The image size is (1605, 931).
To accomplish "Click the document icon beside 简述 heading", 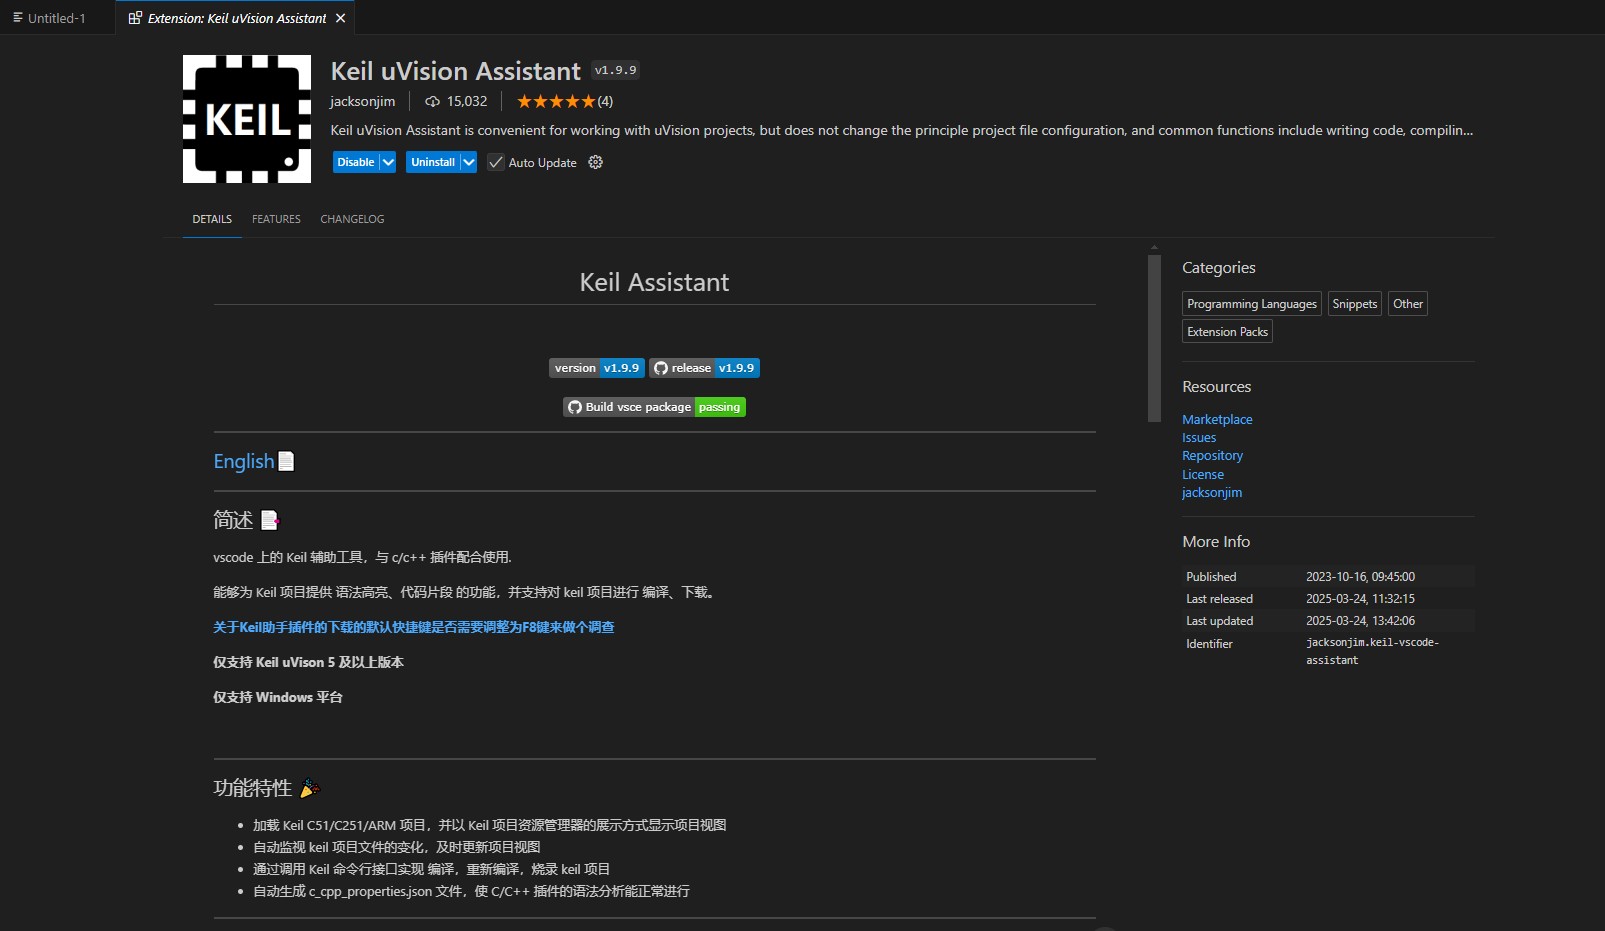I will coord(270,520).
